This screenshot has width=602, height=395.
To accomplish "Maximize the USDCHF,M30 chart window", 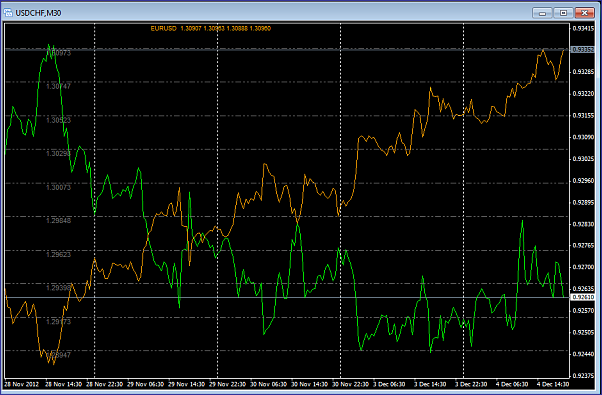I will (x=563, y=13).
